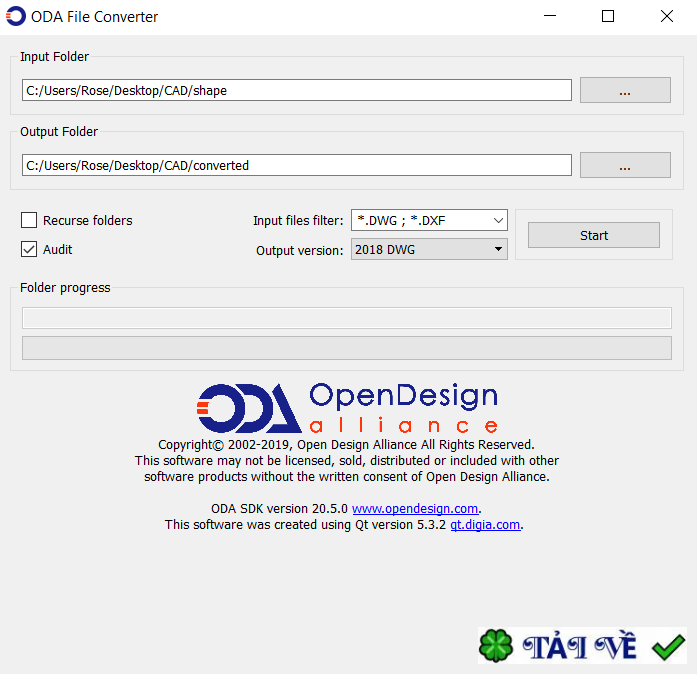Click the Copyright 2002-2019 text line

pyautogui.click(x=346, y=445)
